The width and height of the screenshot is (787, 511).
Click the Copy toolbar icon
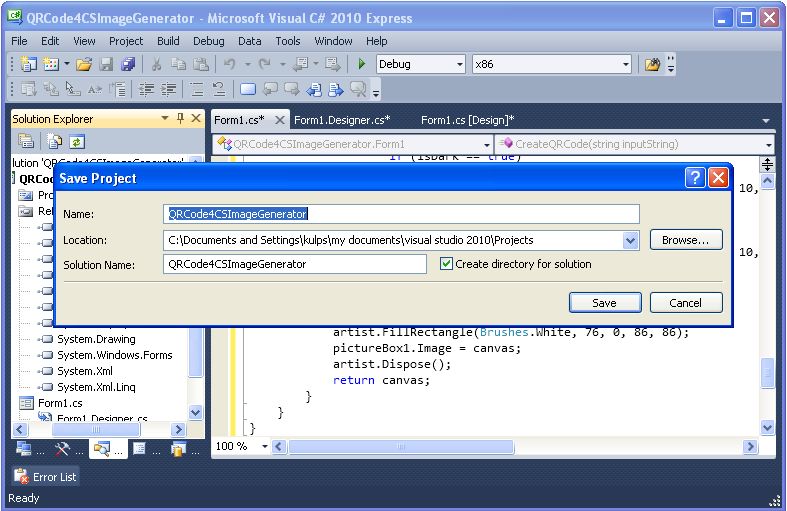pyautogui.click(x=178, y=64)
